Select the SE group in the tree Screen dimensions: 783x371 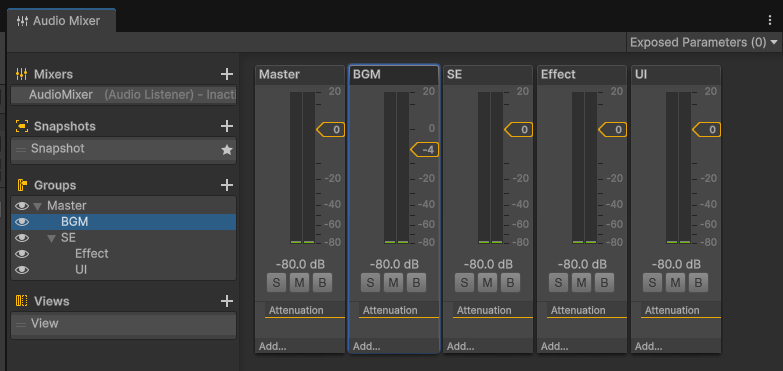coord(123,238)
